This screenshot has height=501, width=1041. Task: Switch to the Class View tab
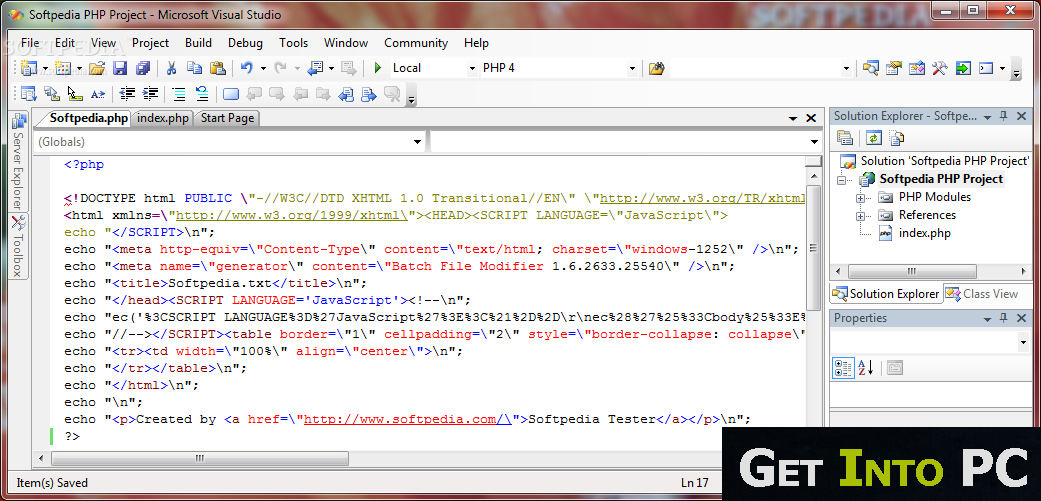(x=983, y=293)
